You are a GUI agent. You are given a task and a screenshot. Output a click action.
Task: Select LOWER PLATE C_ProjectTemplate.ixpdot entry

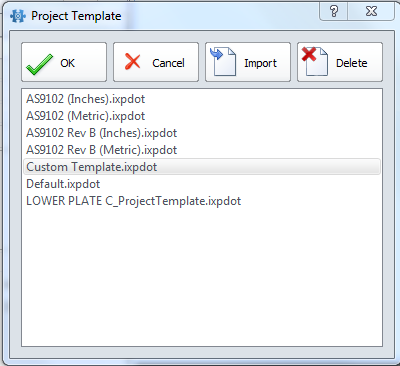[x=133, y=201]
